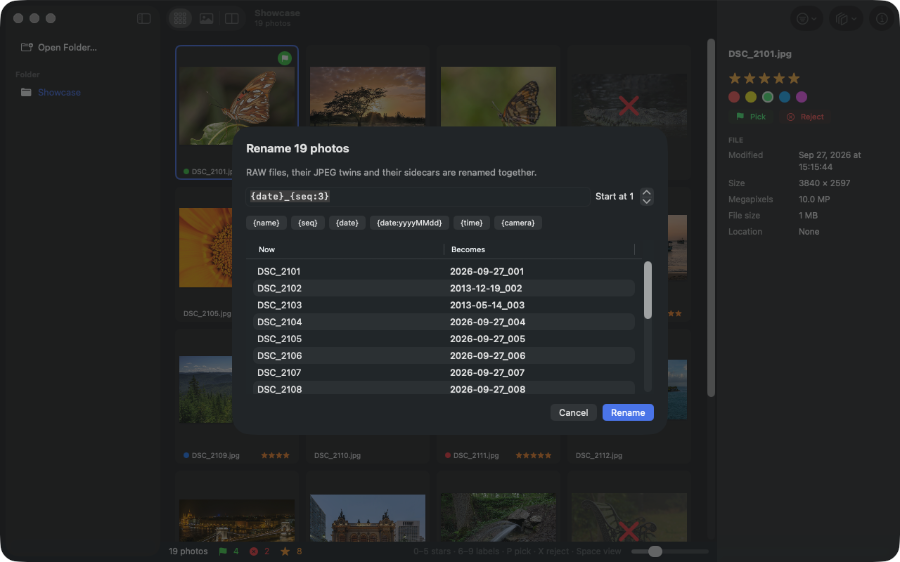Apply the purple color label
Screen dimensions: 900x562
coord(801,97)
